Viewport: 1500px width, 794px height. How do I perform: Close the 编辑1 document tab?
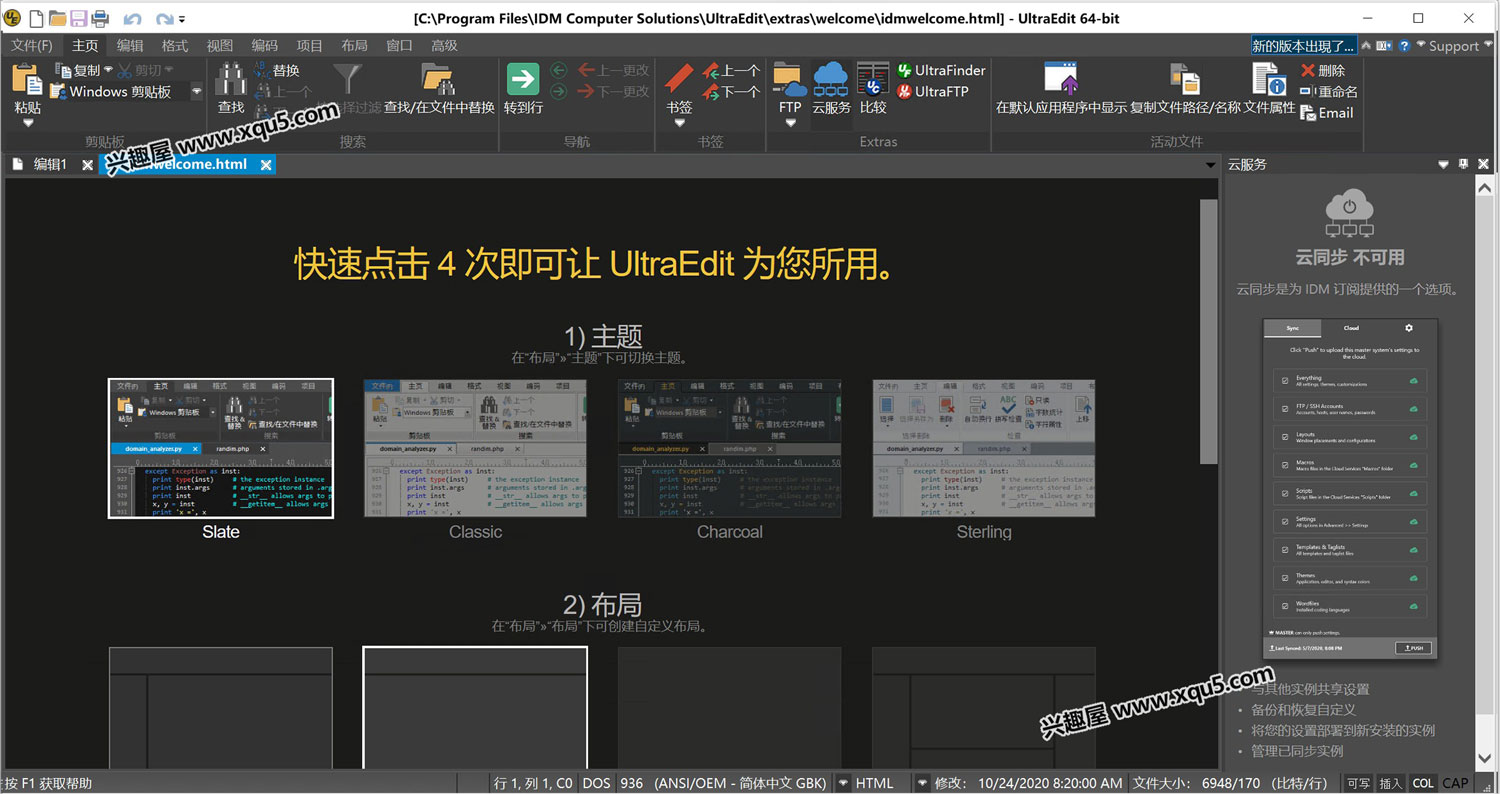pyautogui.click(x=87, y=165)
